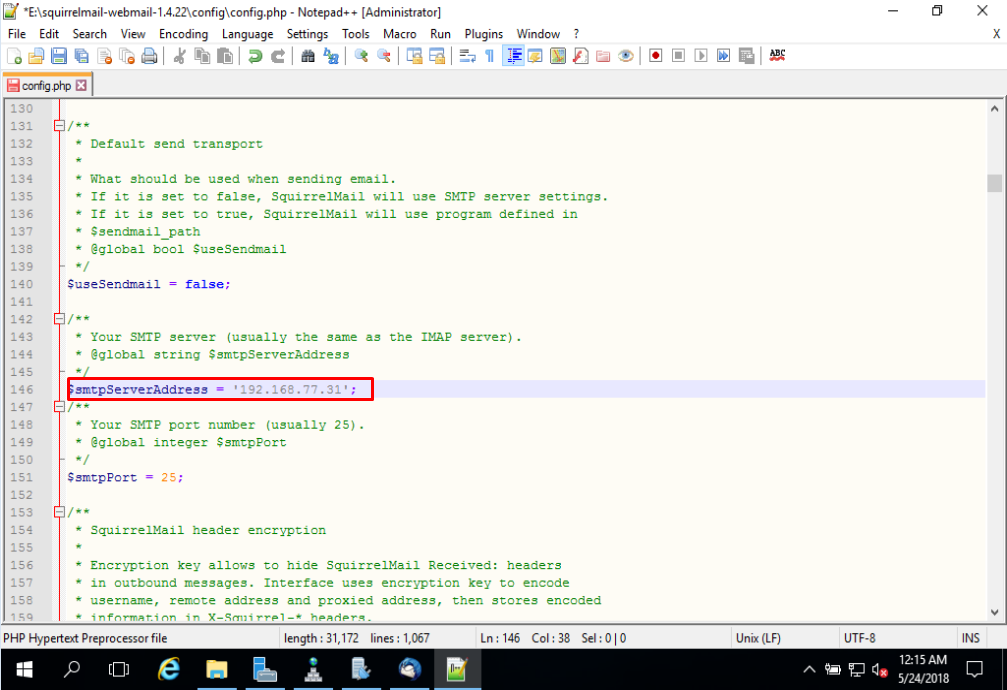Viewport: 1007px width, 690px height.
Task: Click the Copy toolbar icon
Action: pos(202,57)
